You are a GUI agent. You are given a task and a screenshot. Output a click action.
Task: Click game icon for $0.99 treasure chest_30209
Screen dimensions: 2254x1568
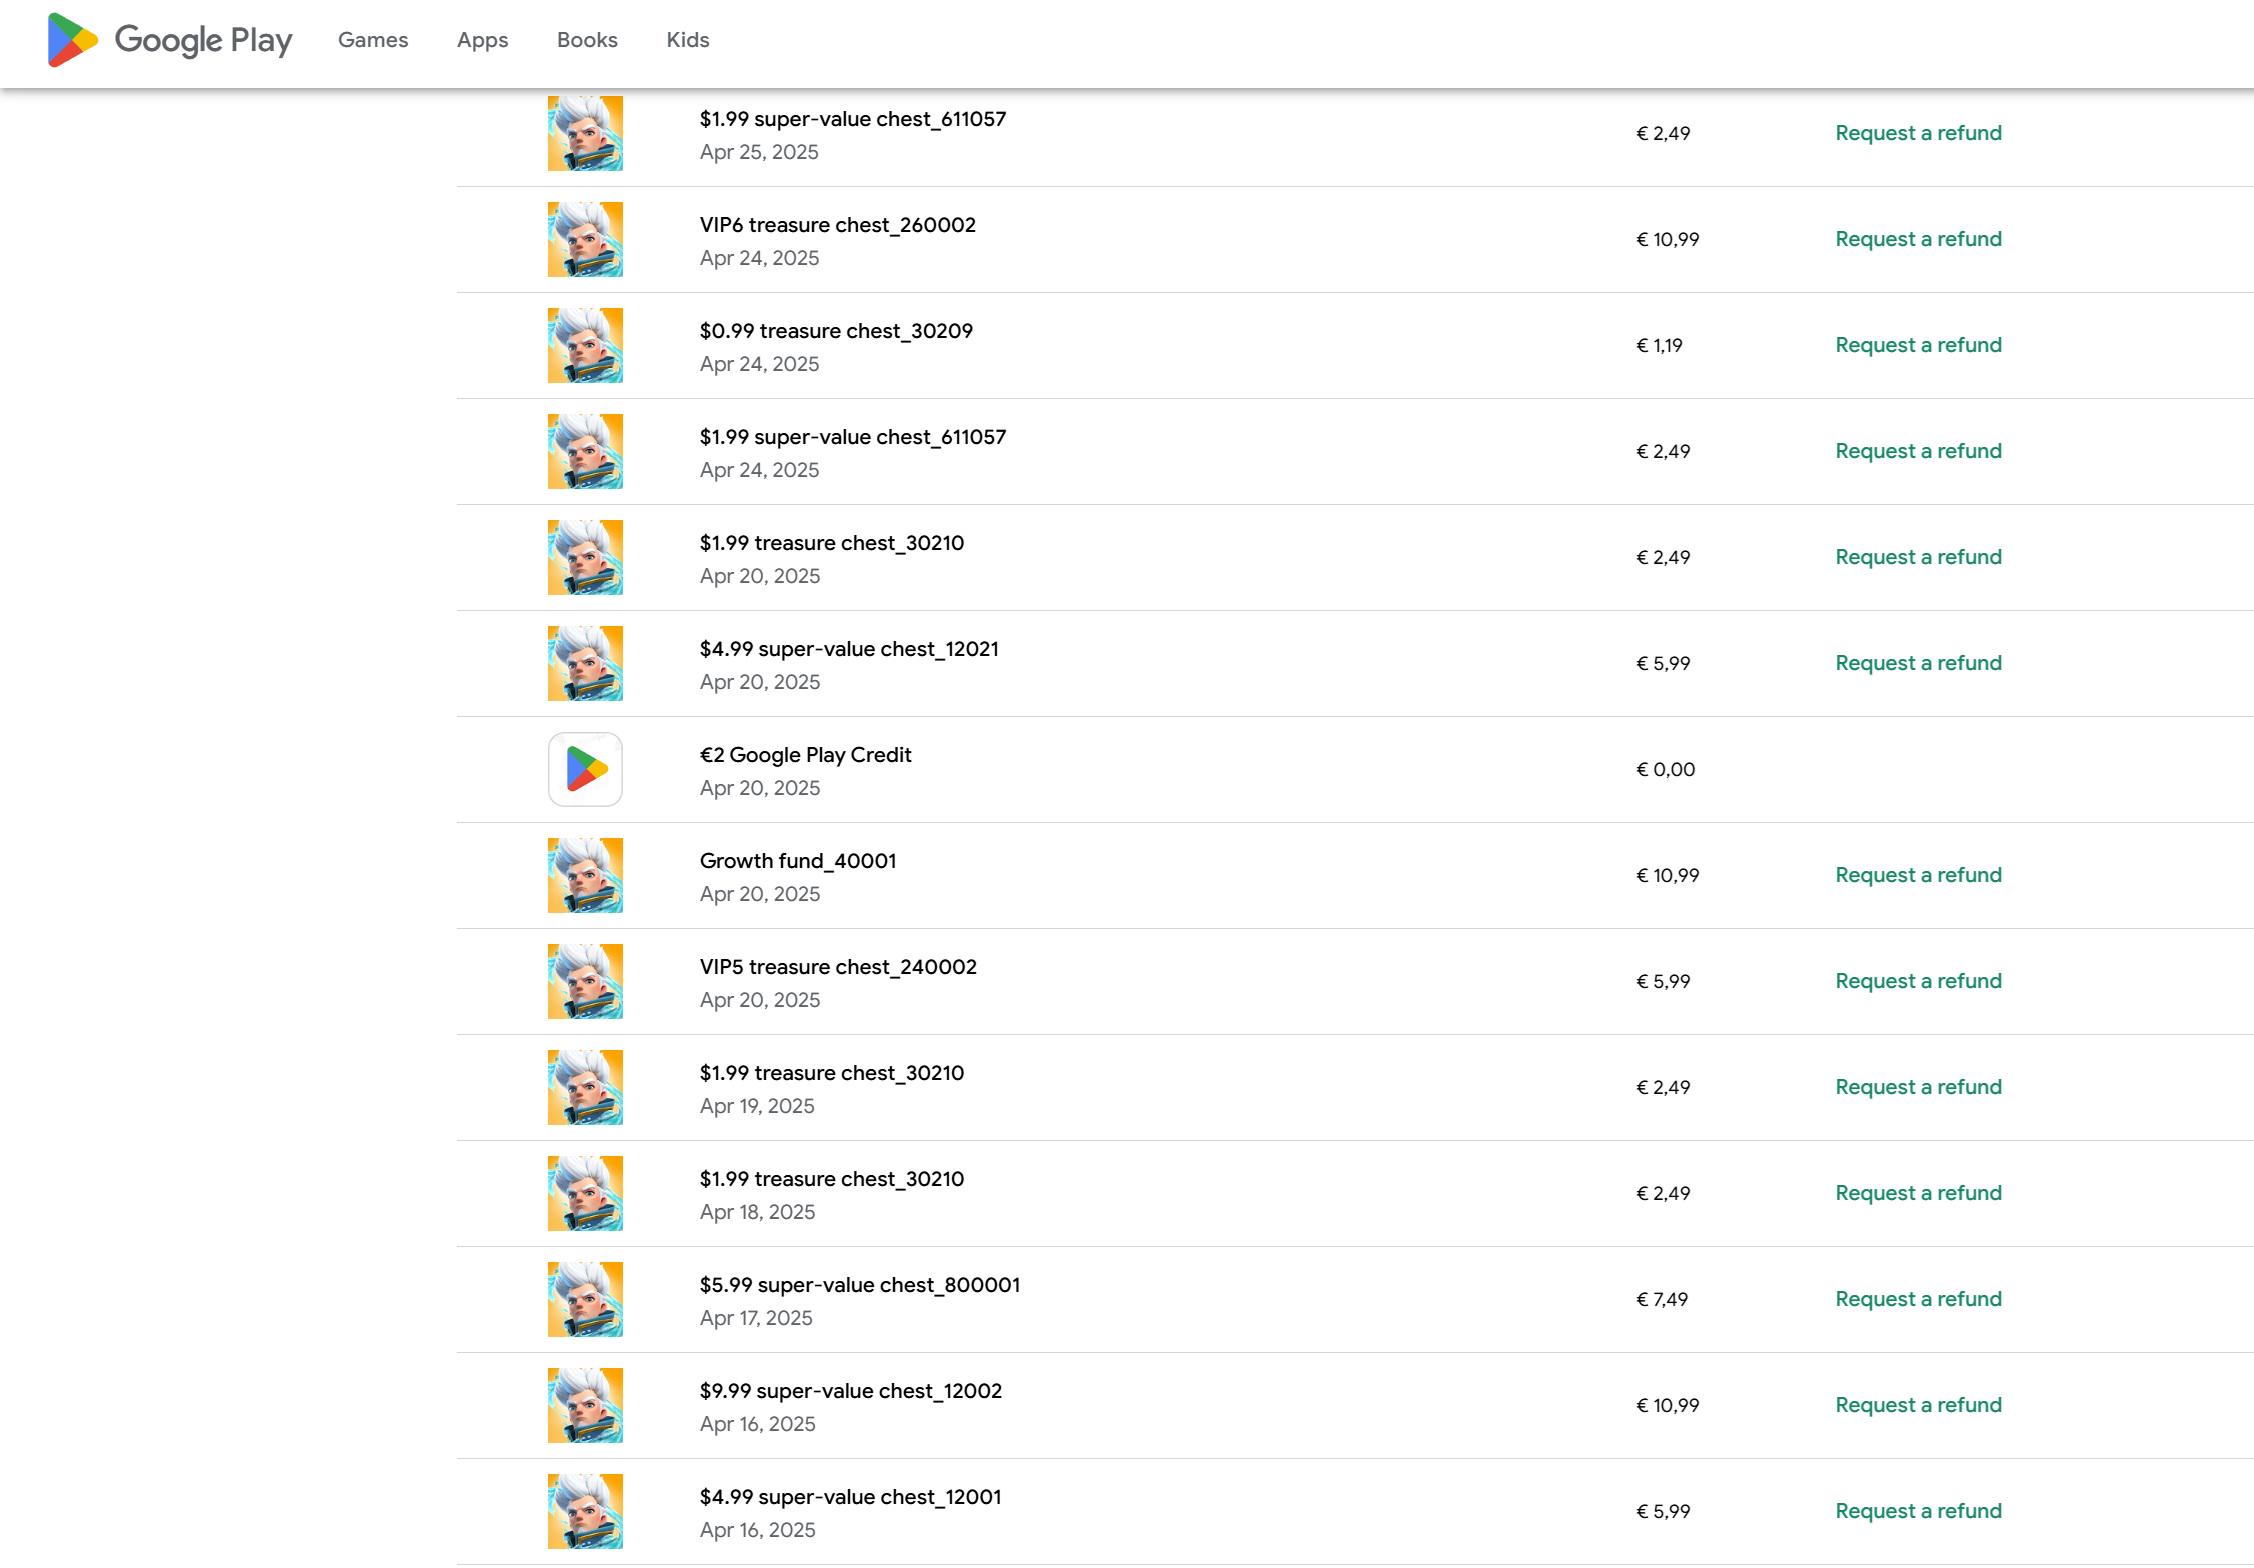pos(585,345)
